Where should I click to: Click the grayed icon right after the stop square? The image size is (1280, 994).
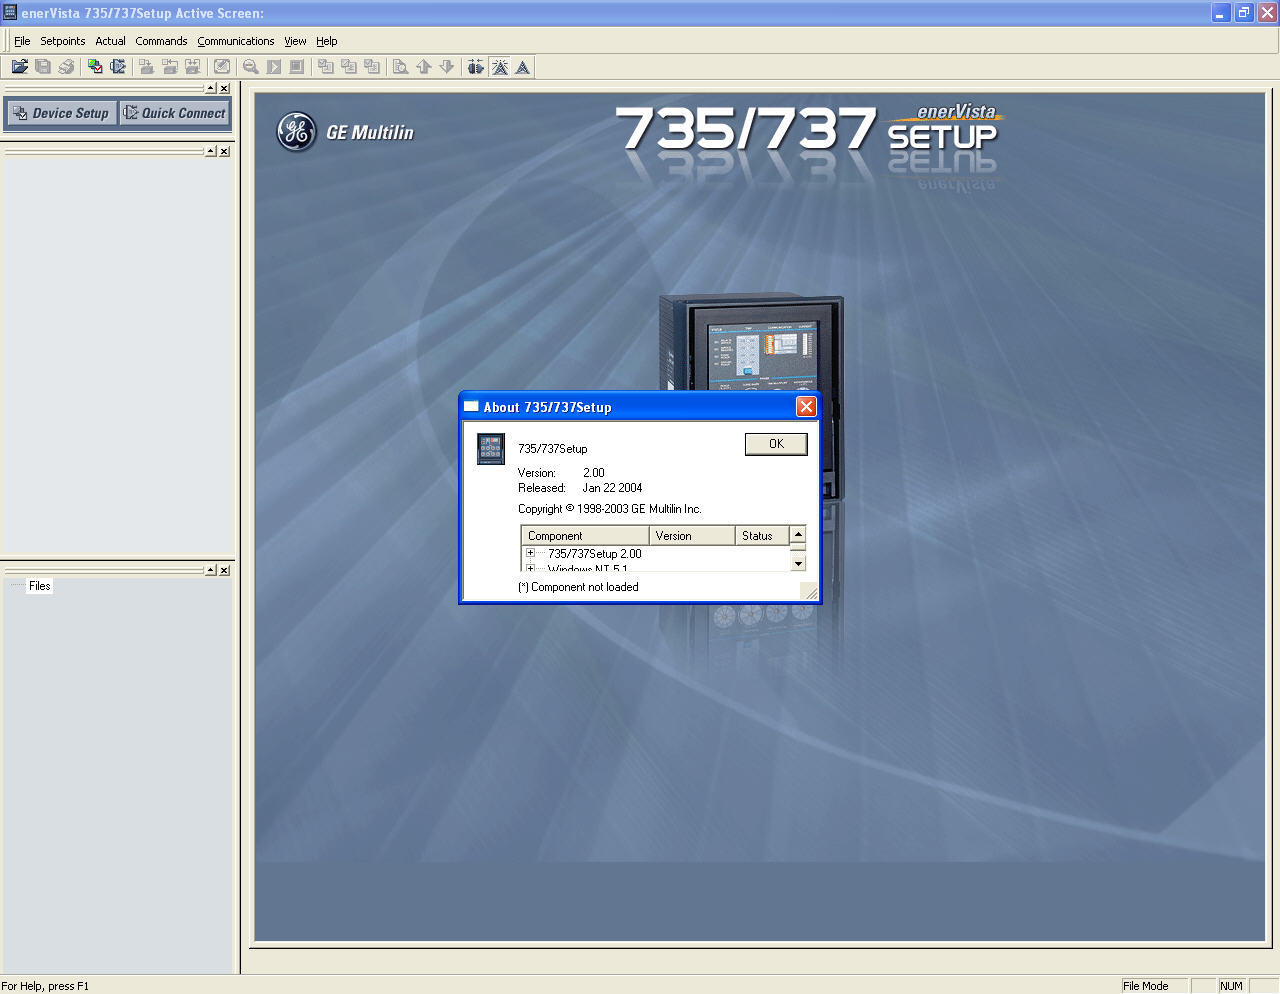326,67
